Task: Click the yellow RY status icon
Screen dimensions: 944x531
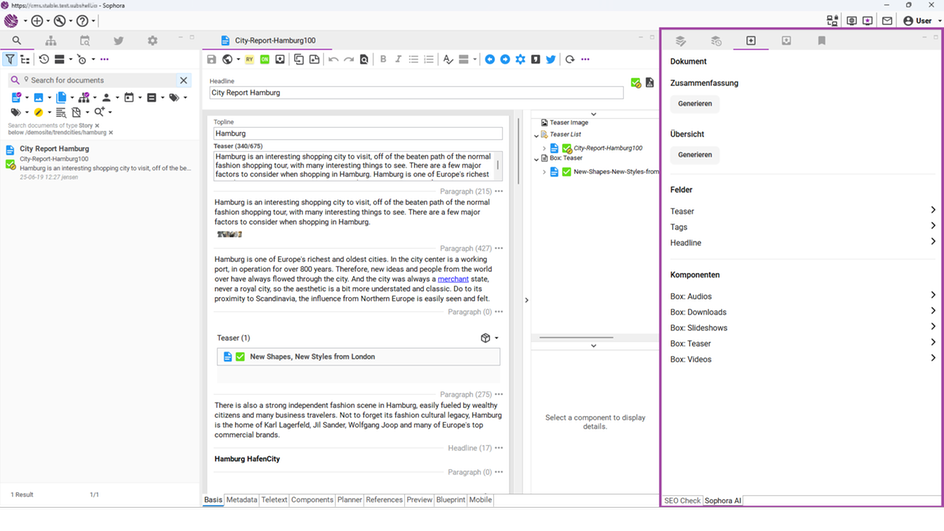Action: point(249,59)
